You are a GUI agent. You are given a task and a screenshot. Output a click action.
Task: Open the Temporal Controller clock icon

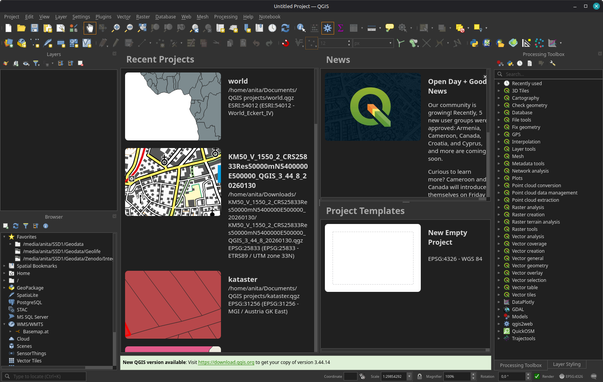[x=272, y=28]
